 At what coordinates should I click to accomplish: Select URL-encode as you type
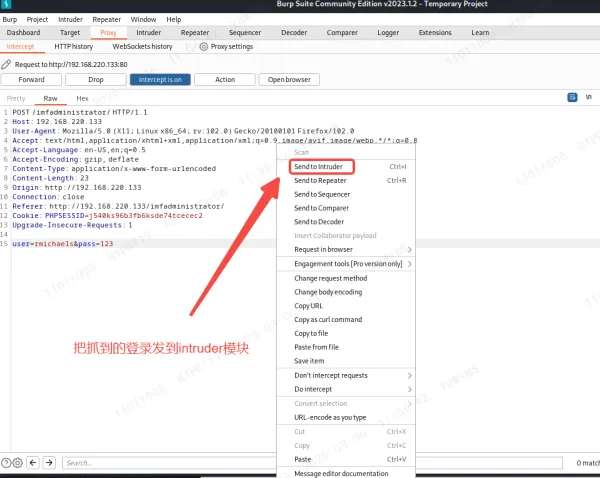[346, 418]
